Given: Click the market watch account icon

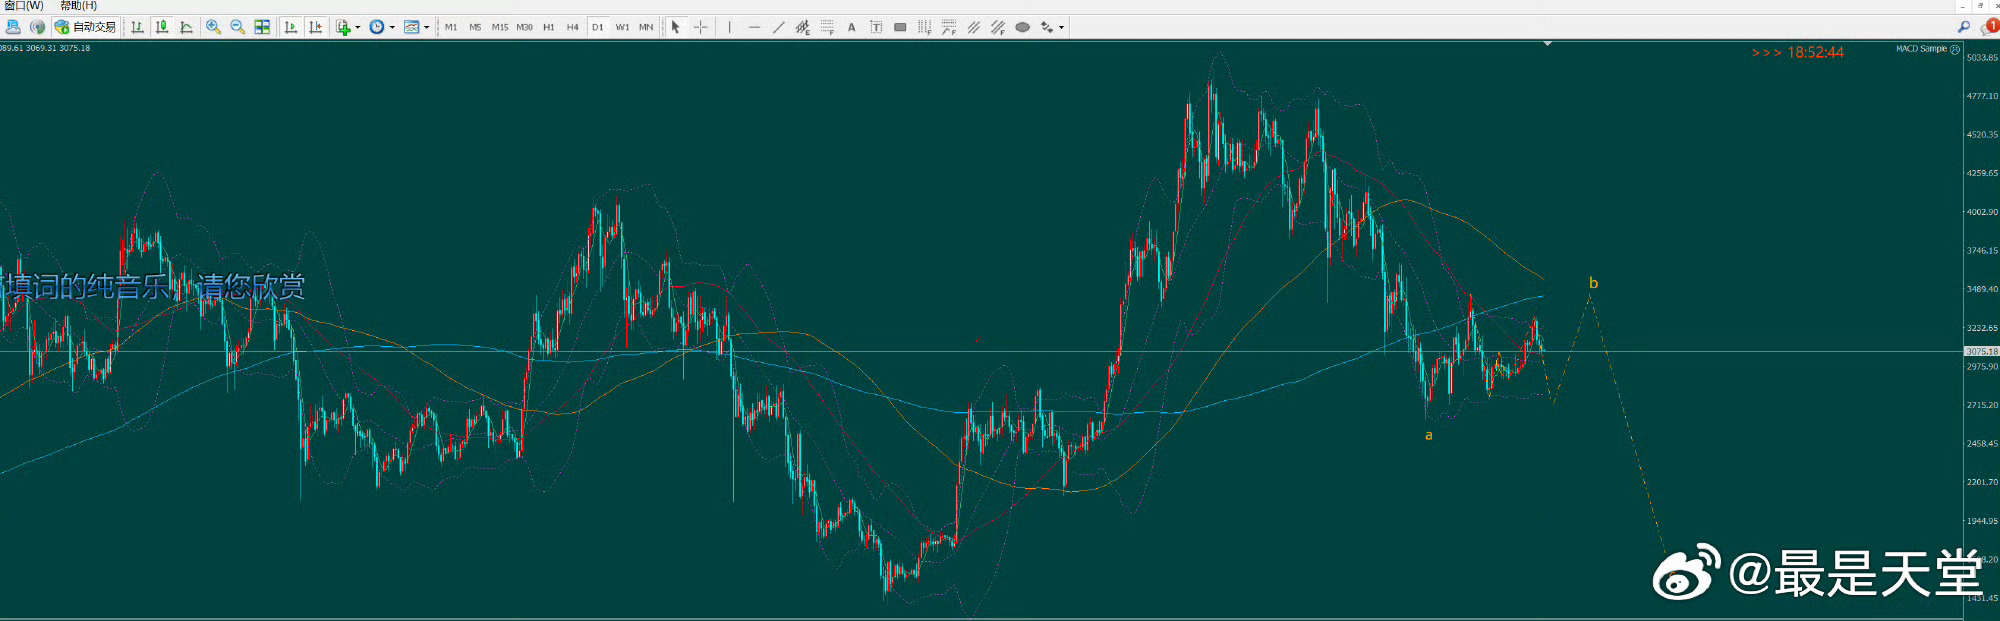Looking at the screenshot, I should pos(13,27).
